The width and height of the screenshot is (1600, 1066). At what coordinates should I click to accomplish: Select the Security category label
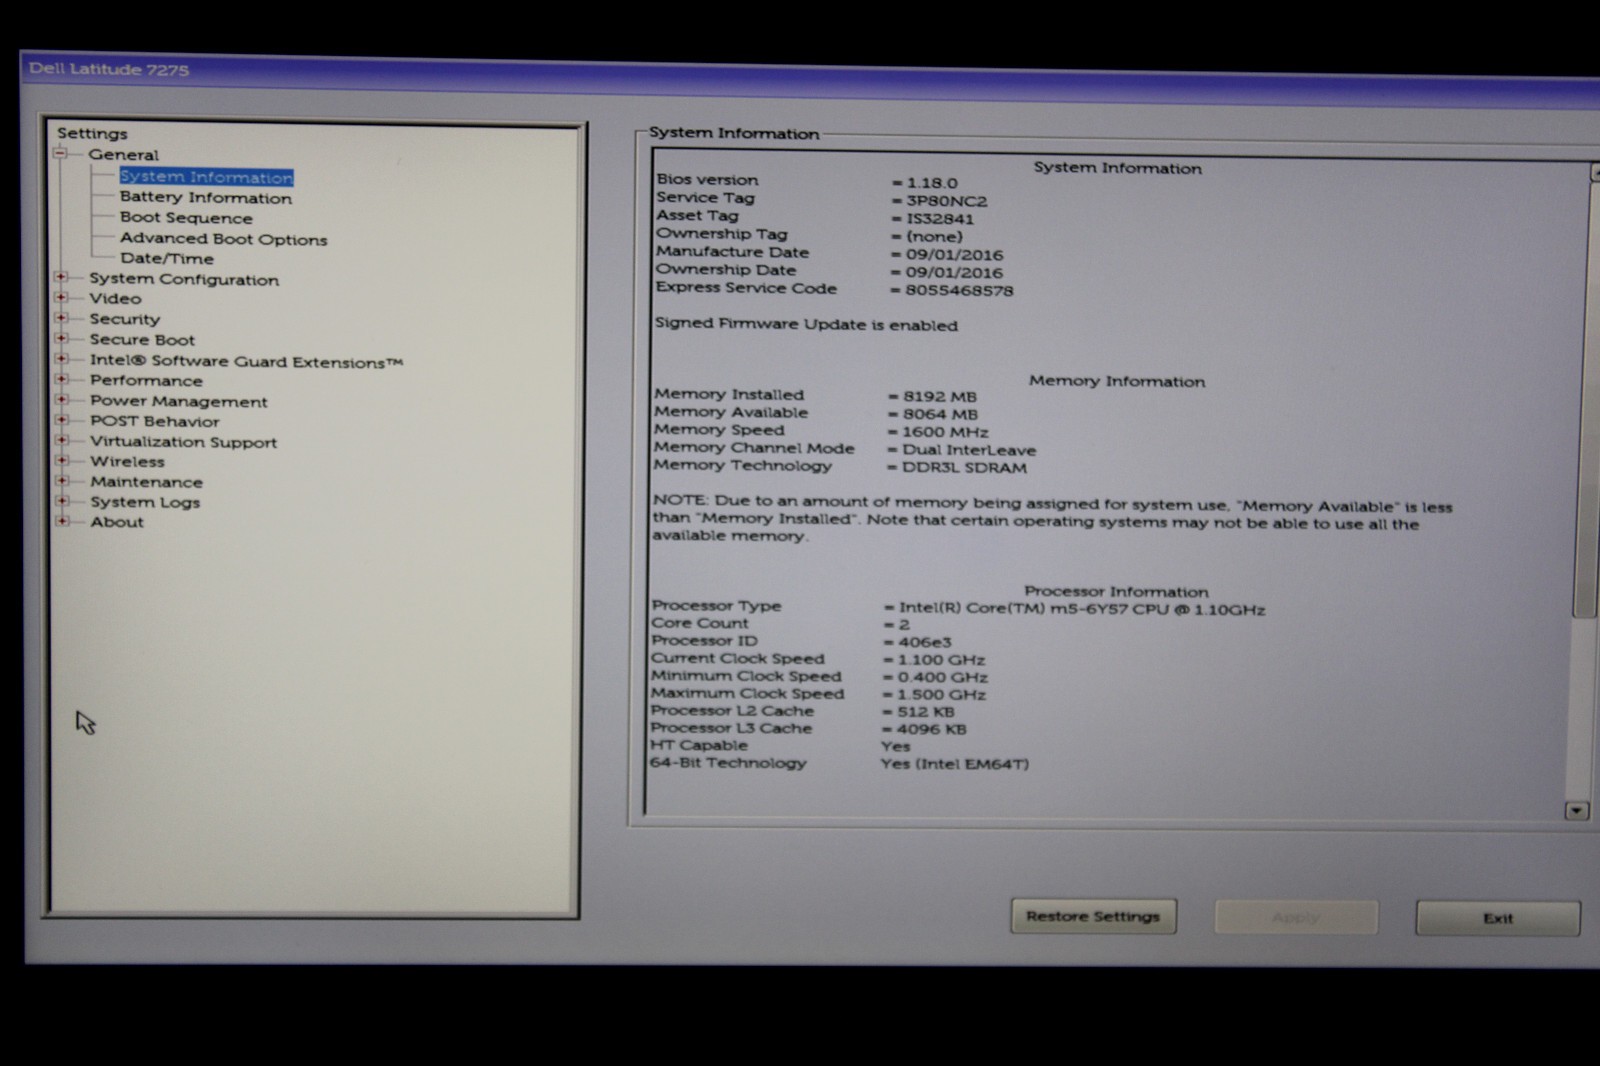pos(124,319)
